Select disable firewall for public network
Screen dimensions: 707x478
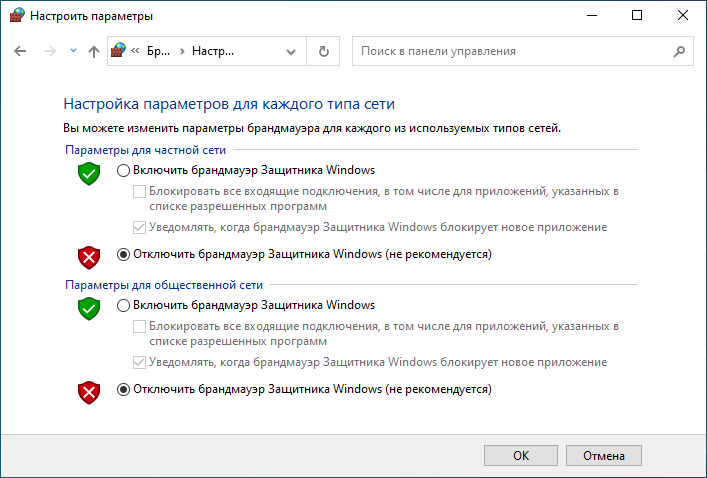[123, 389]
